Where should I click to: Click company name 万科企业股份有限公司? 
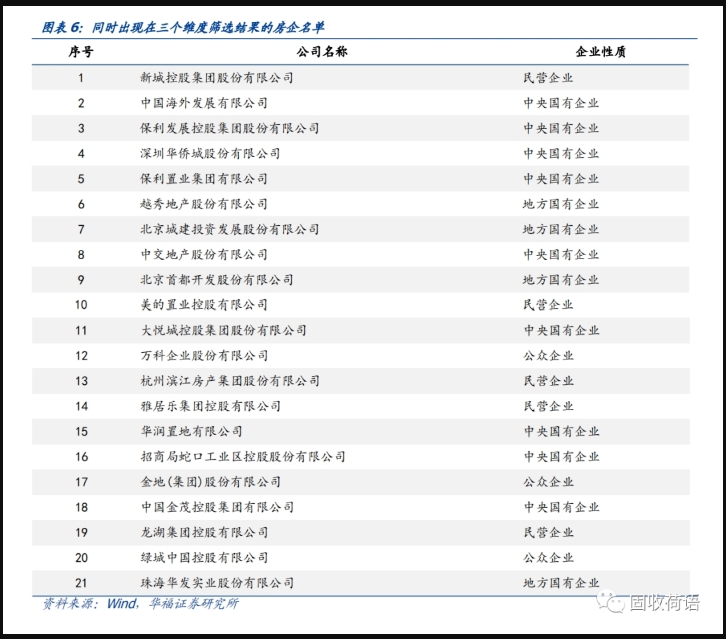[204, 356]
